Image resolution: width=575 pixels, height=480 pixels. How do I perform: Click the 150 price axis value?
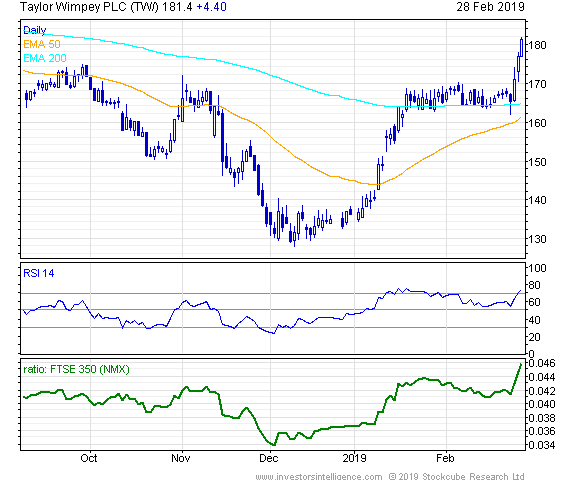tap(537, 162)
